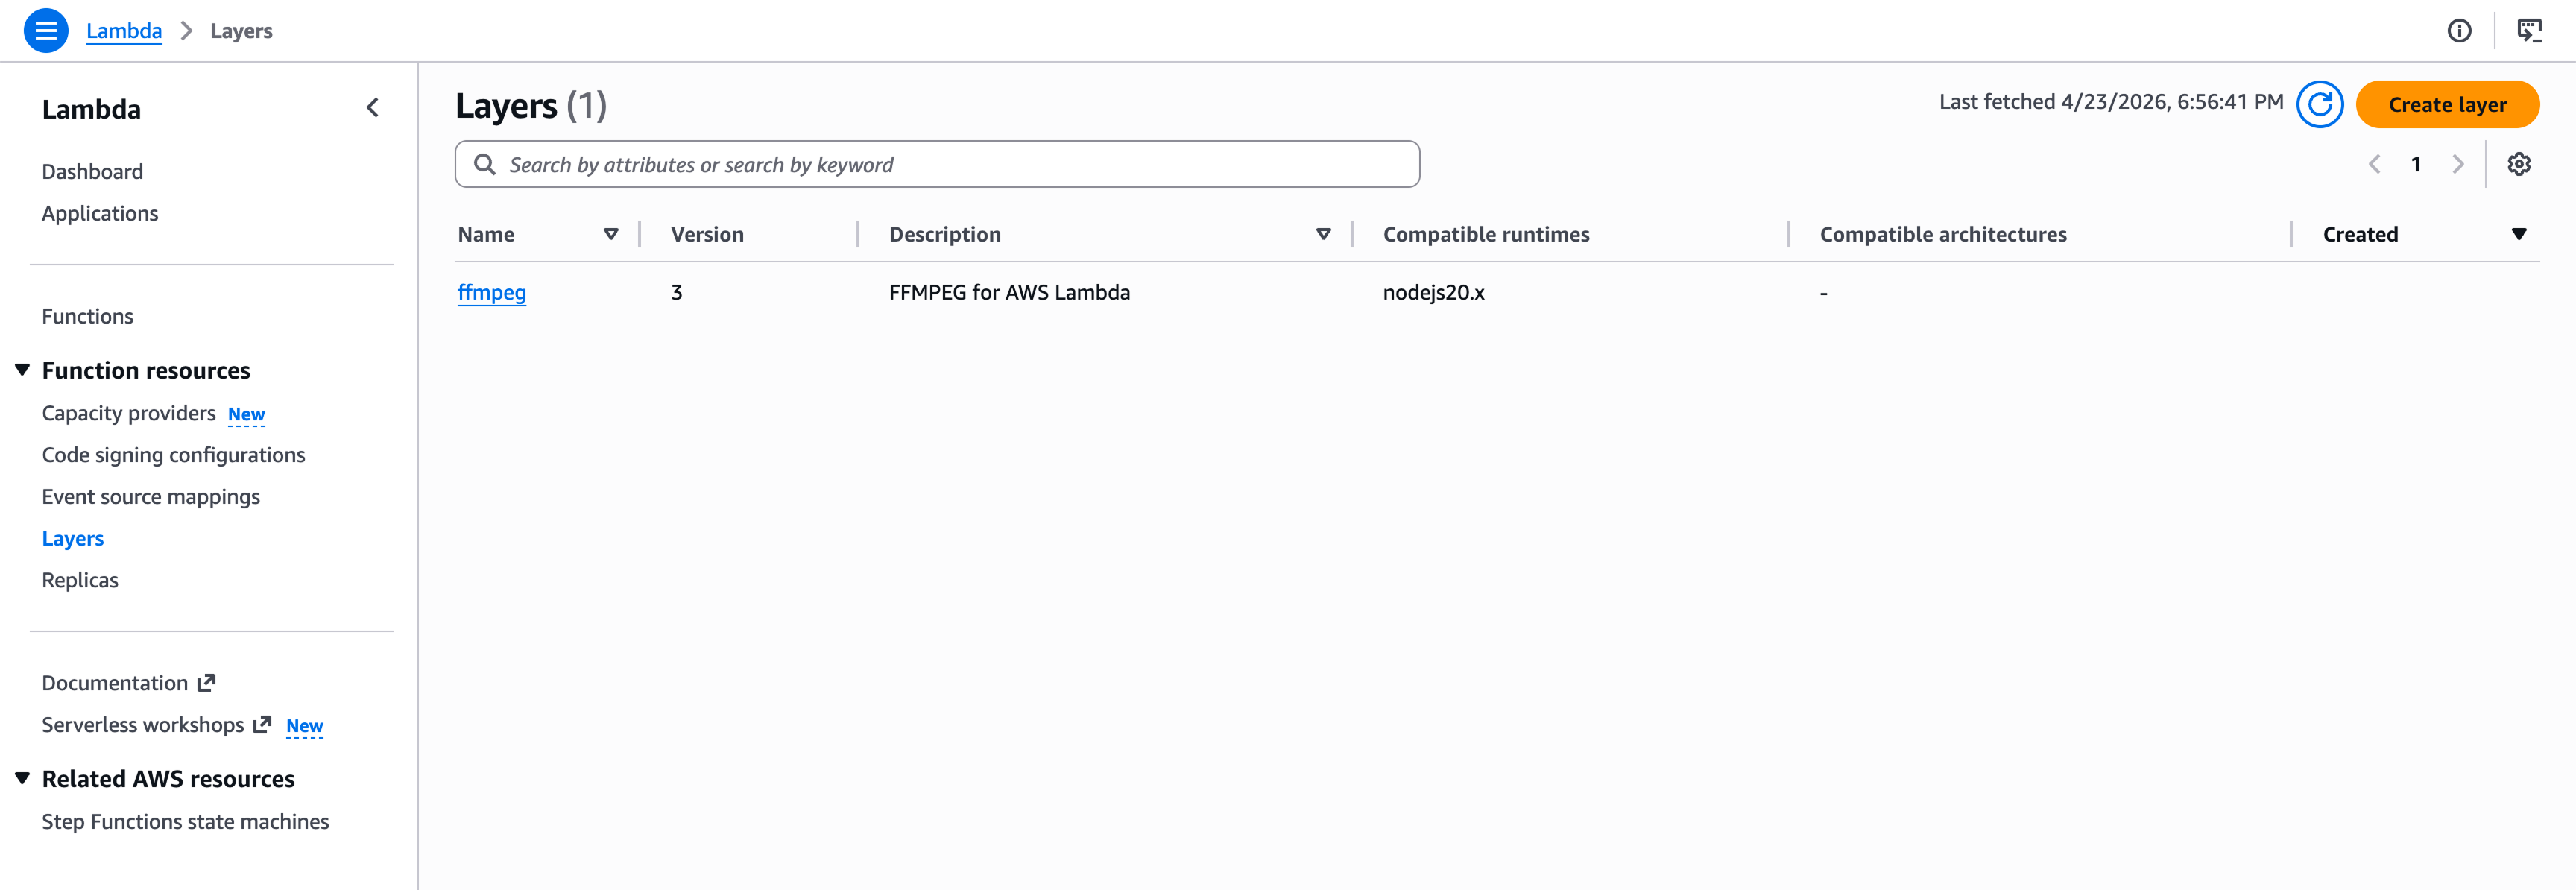The height and width of the screenshot is (890, 2576).
Task: Focus the layers search field
Action: click(950, 164)
